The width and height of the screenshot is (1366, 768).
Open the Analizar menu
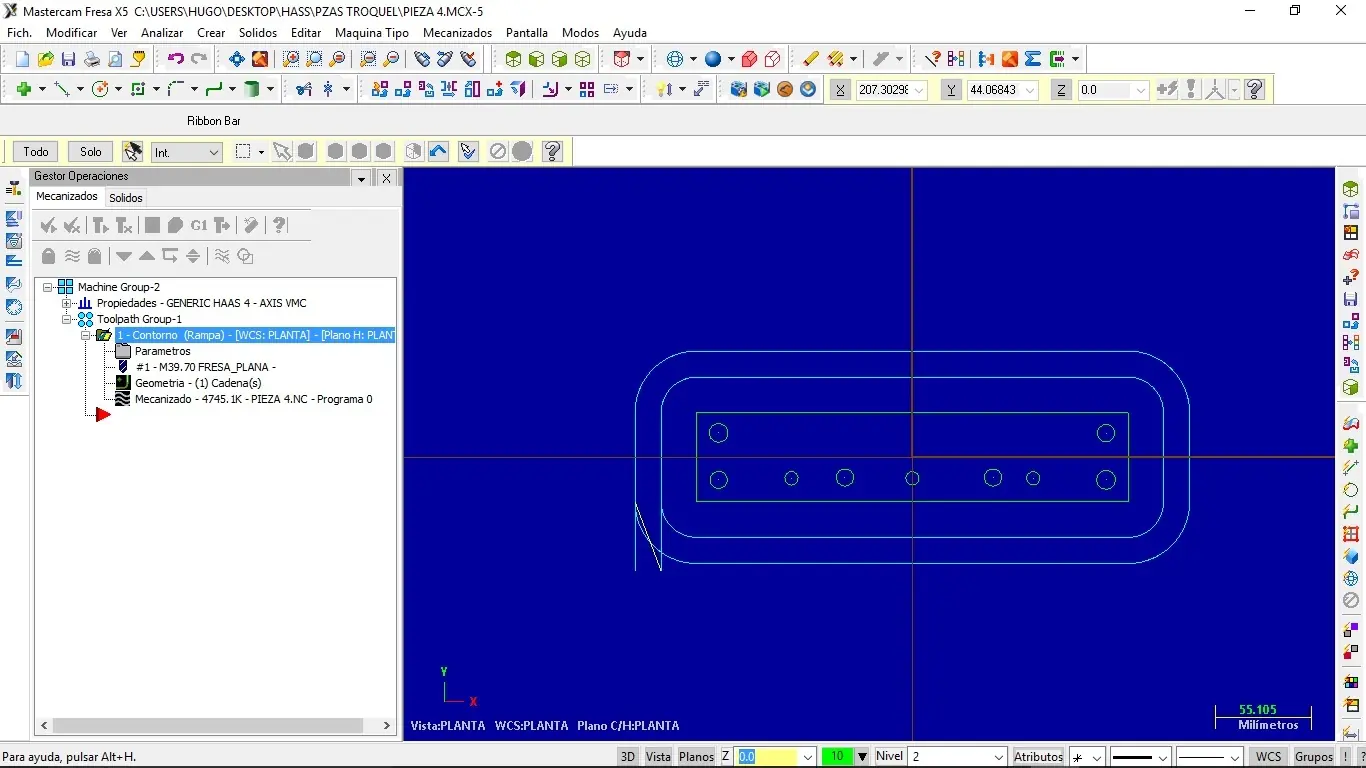[162, 33]
